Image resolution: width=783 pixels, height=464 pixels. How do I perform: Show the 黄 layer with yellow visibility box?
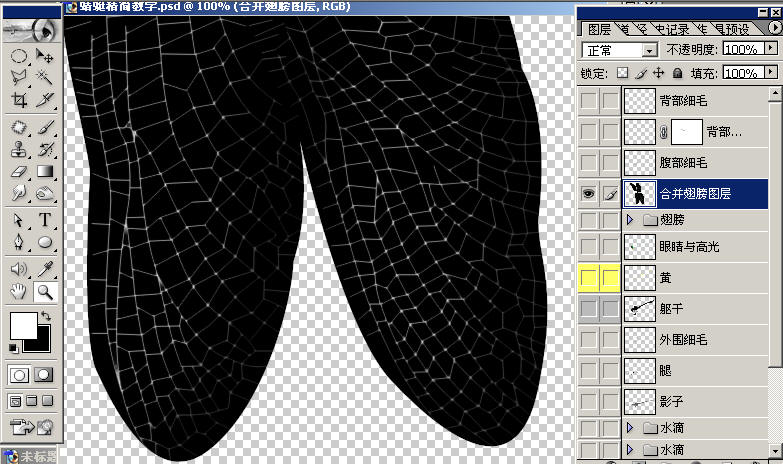pos(589,278)
